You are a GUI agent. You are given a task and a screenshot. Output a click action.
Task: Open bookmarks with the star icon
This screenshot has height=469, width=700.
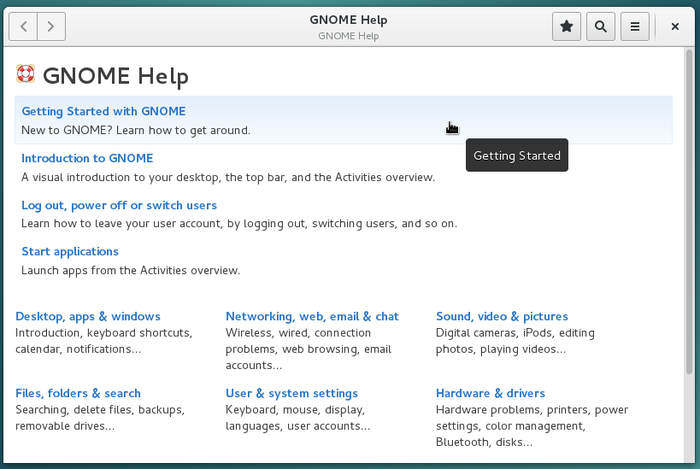click(x=567, y=27)
